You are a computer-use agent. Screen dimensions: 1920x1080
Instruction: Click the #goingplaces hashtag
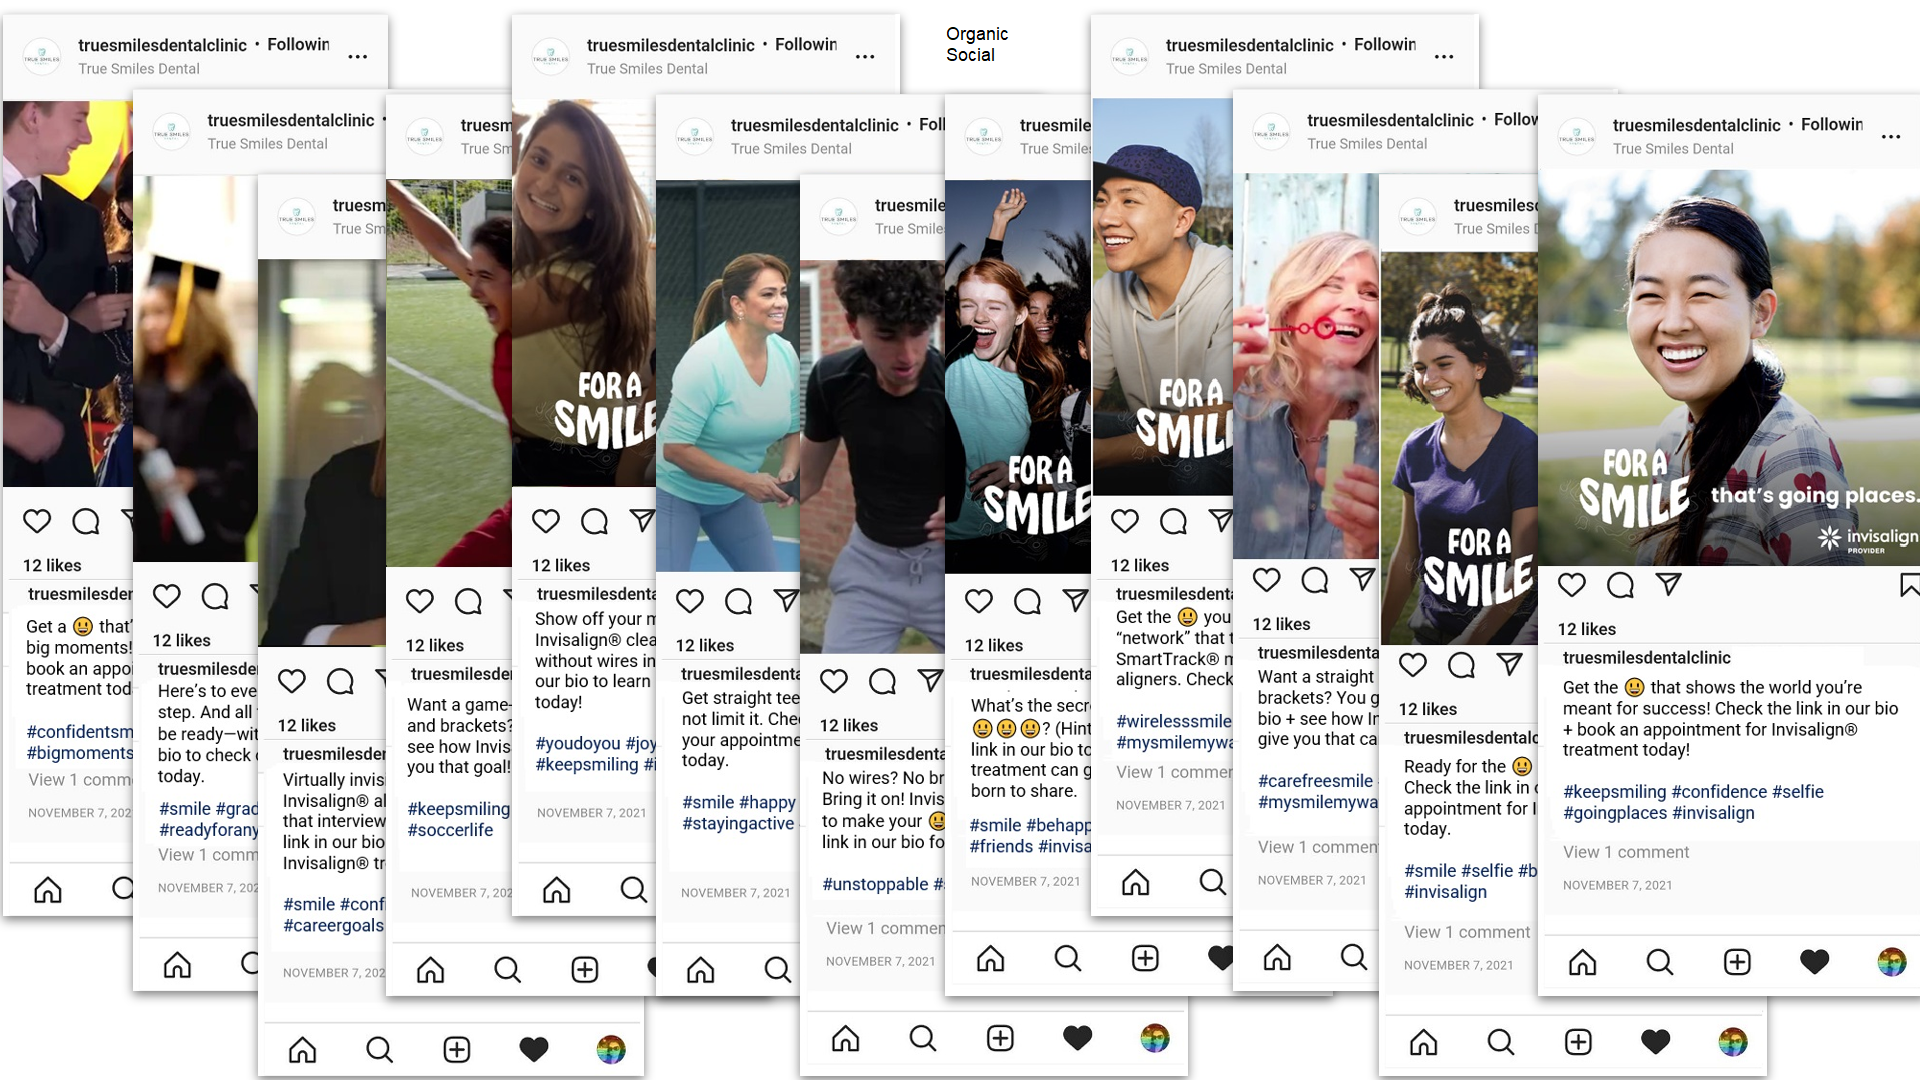click(1614, 813)
